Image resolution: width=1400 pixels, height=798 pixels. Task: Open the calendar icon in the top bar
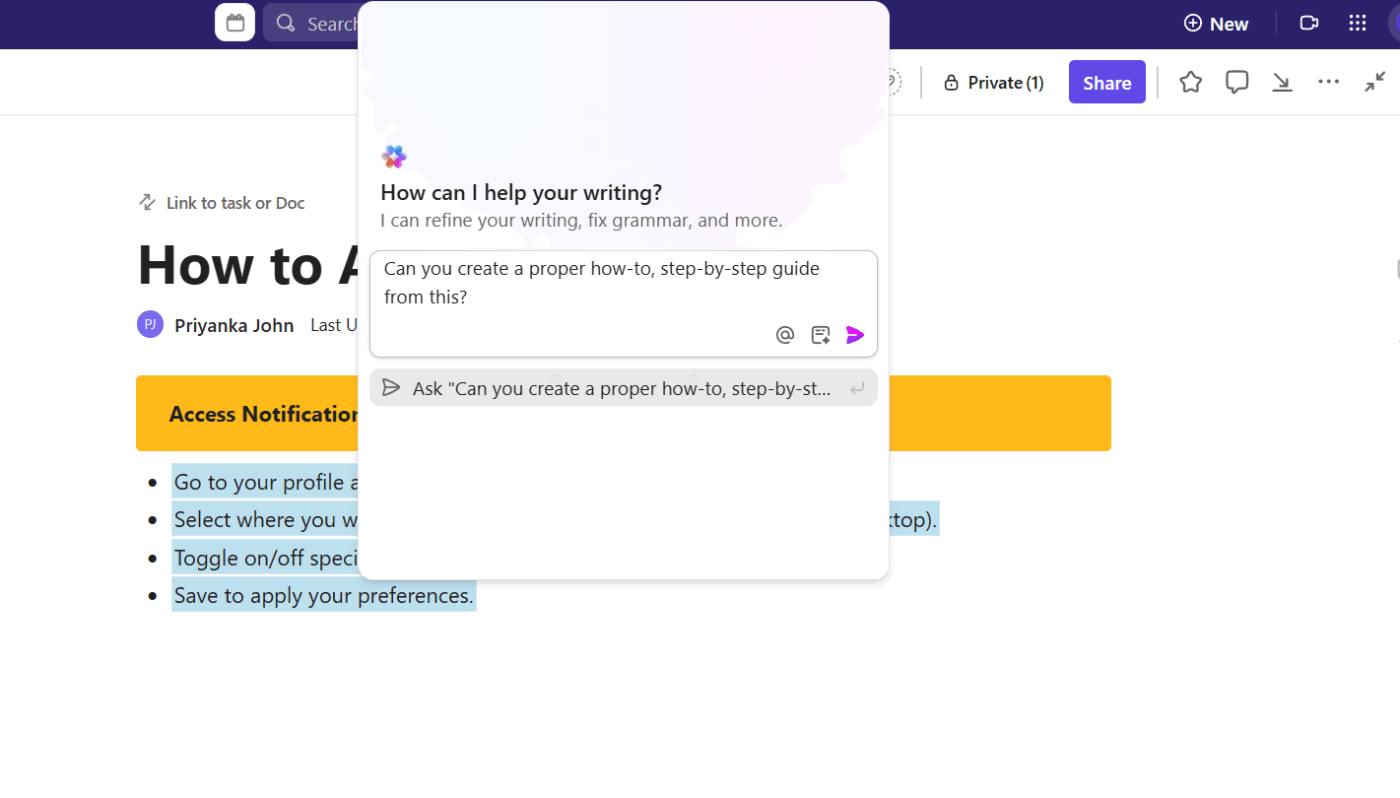pyautogui.click(x=234, y=22)
